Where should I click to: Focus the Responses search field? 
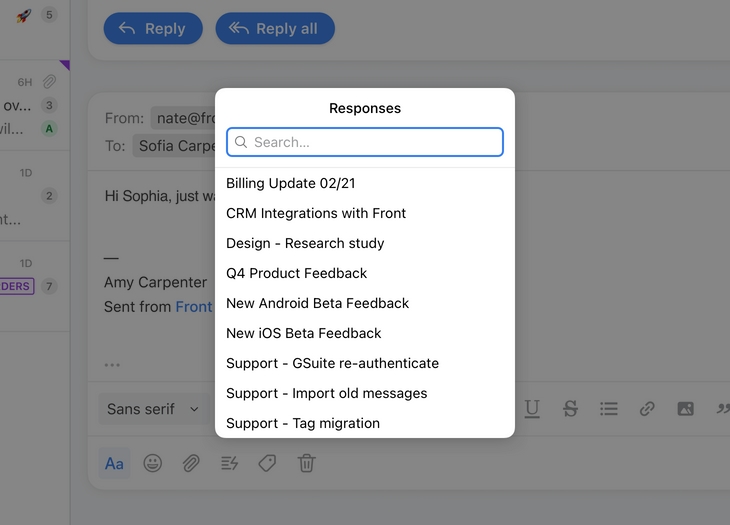[x=365, y=142]
